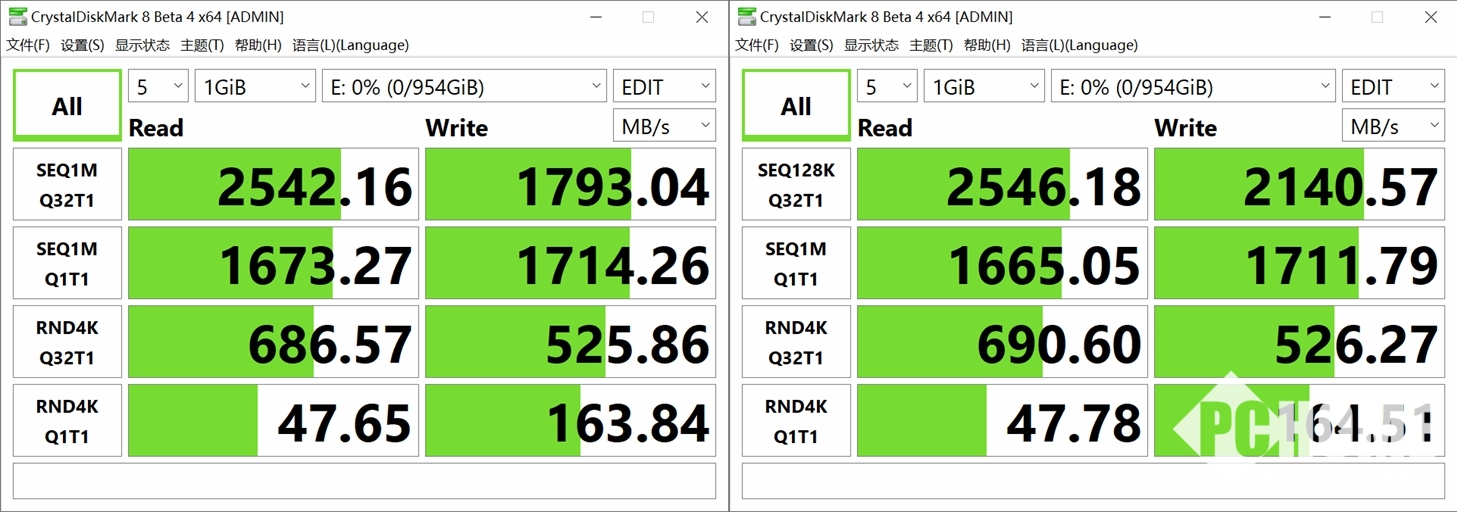Run the RND4K Q1T1 test in left window

pyautogui.click(x=67, y=421)
